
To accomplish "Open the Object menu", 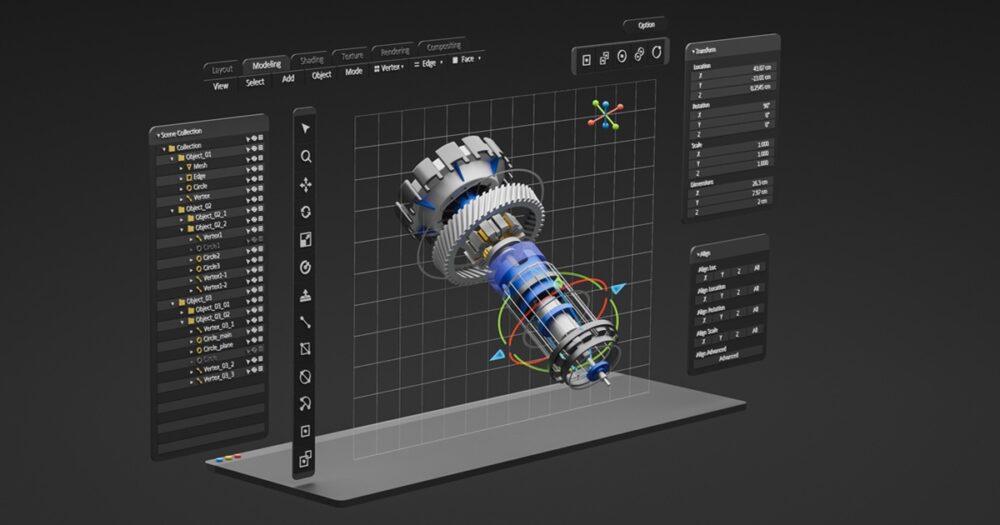I will point(321,75).
